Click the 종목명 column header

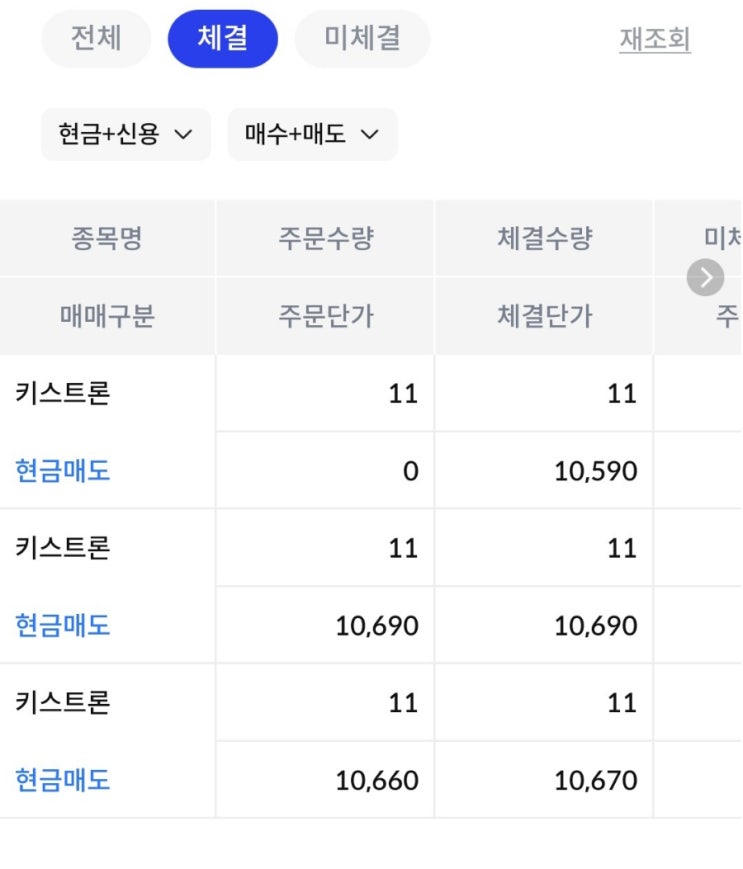pos(107,239)
